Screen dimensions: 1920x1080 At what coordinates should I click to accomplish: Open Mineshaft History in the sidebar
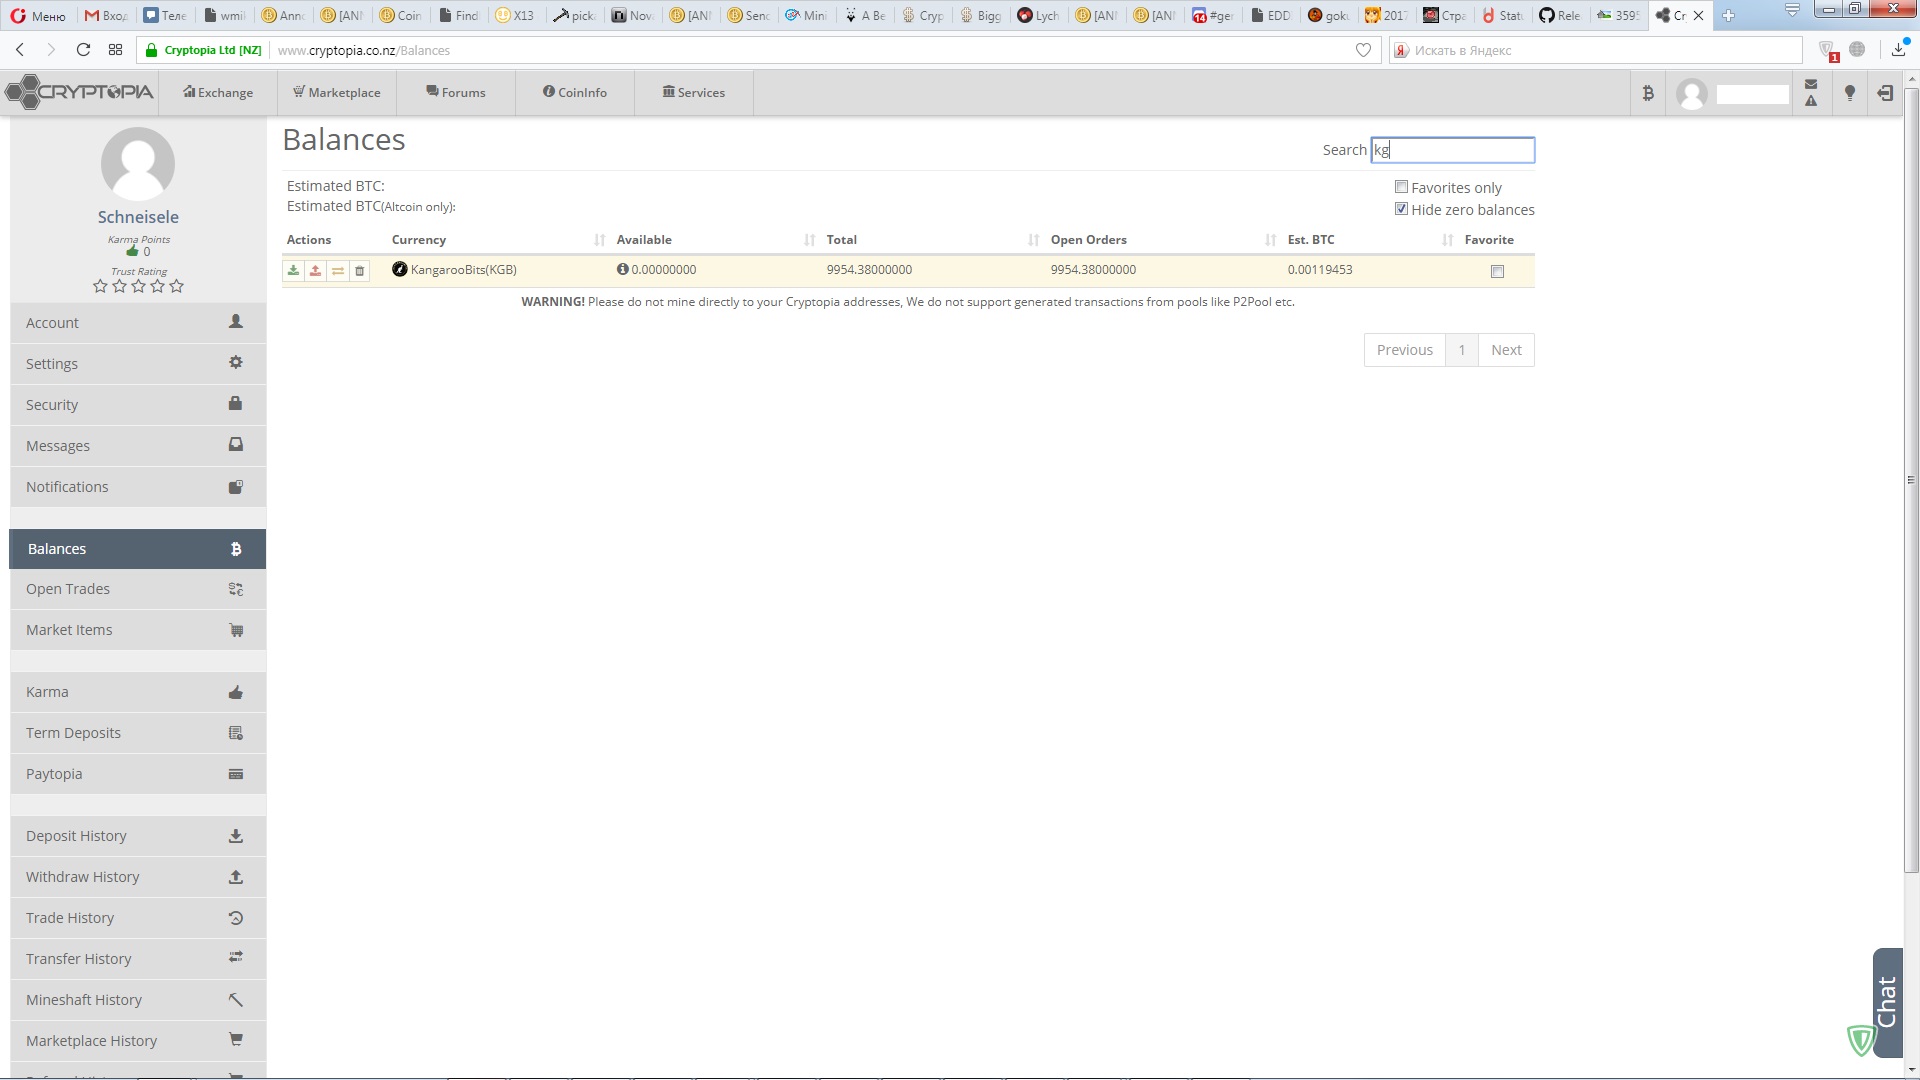click(x=138, y=1000)
